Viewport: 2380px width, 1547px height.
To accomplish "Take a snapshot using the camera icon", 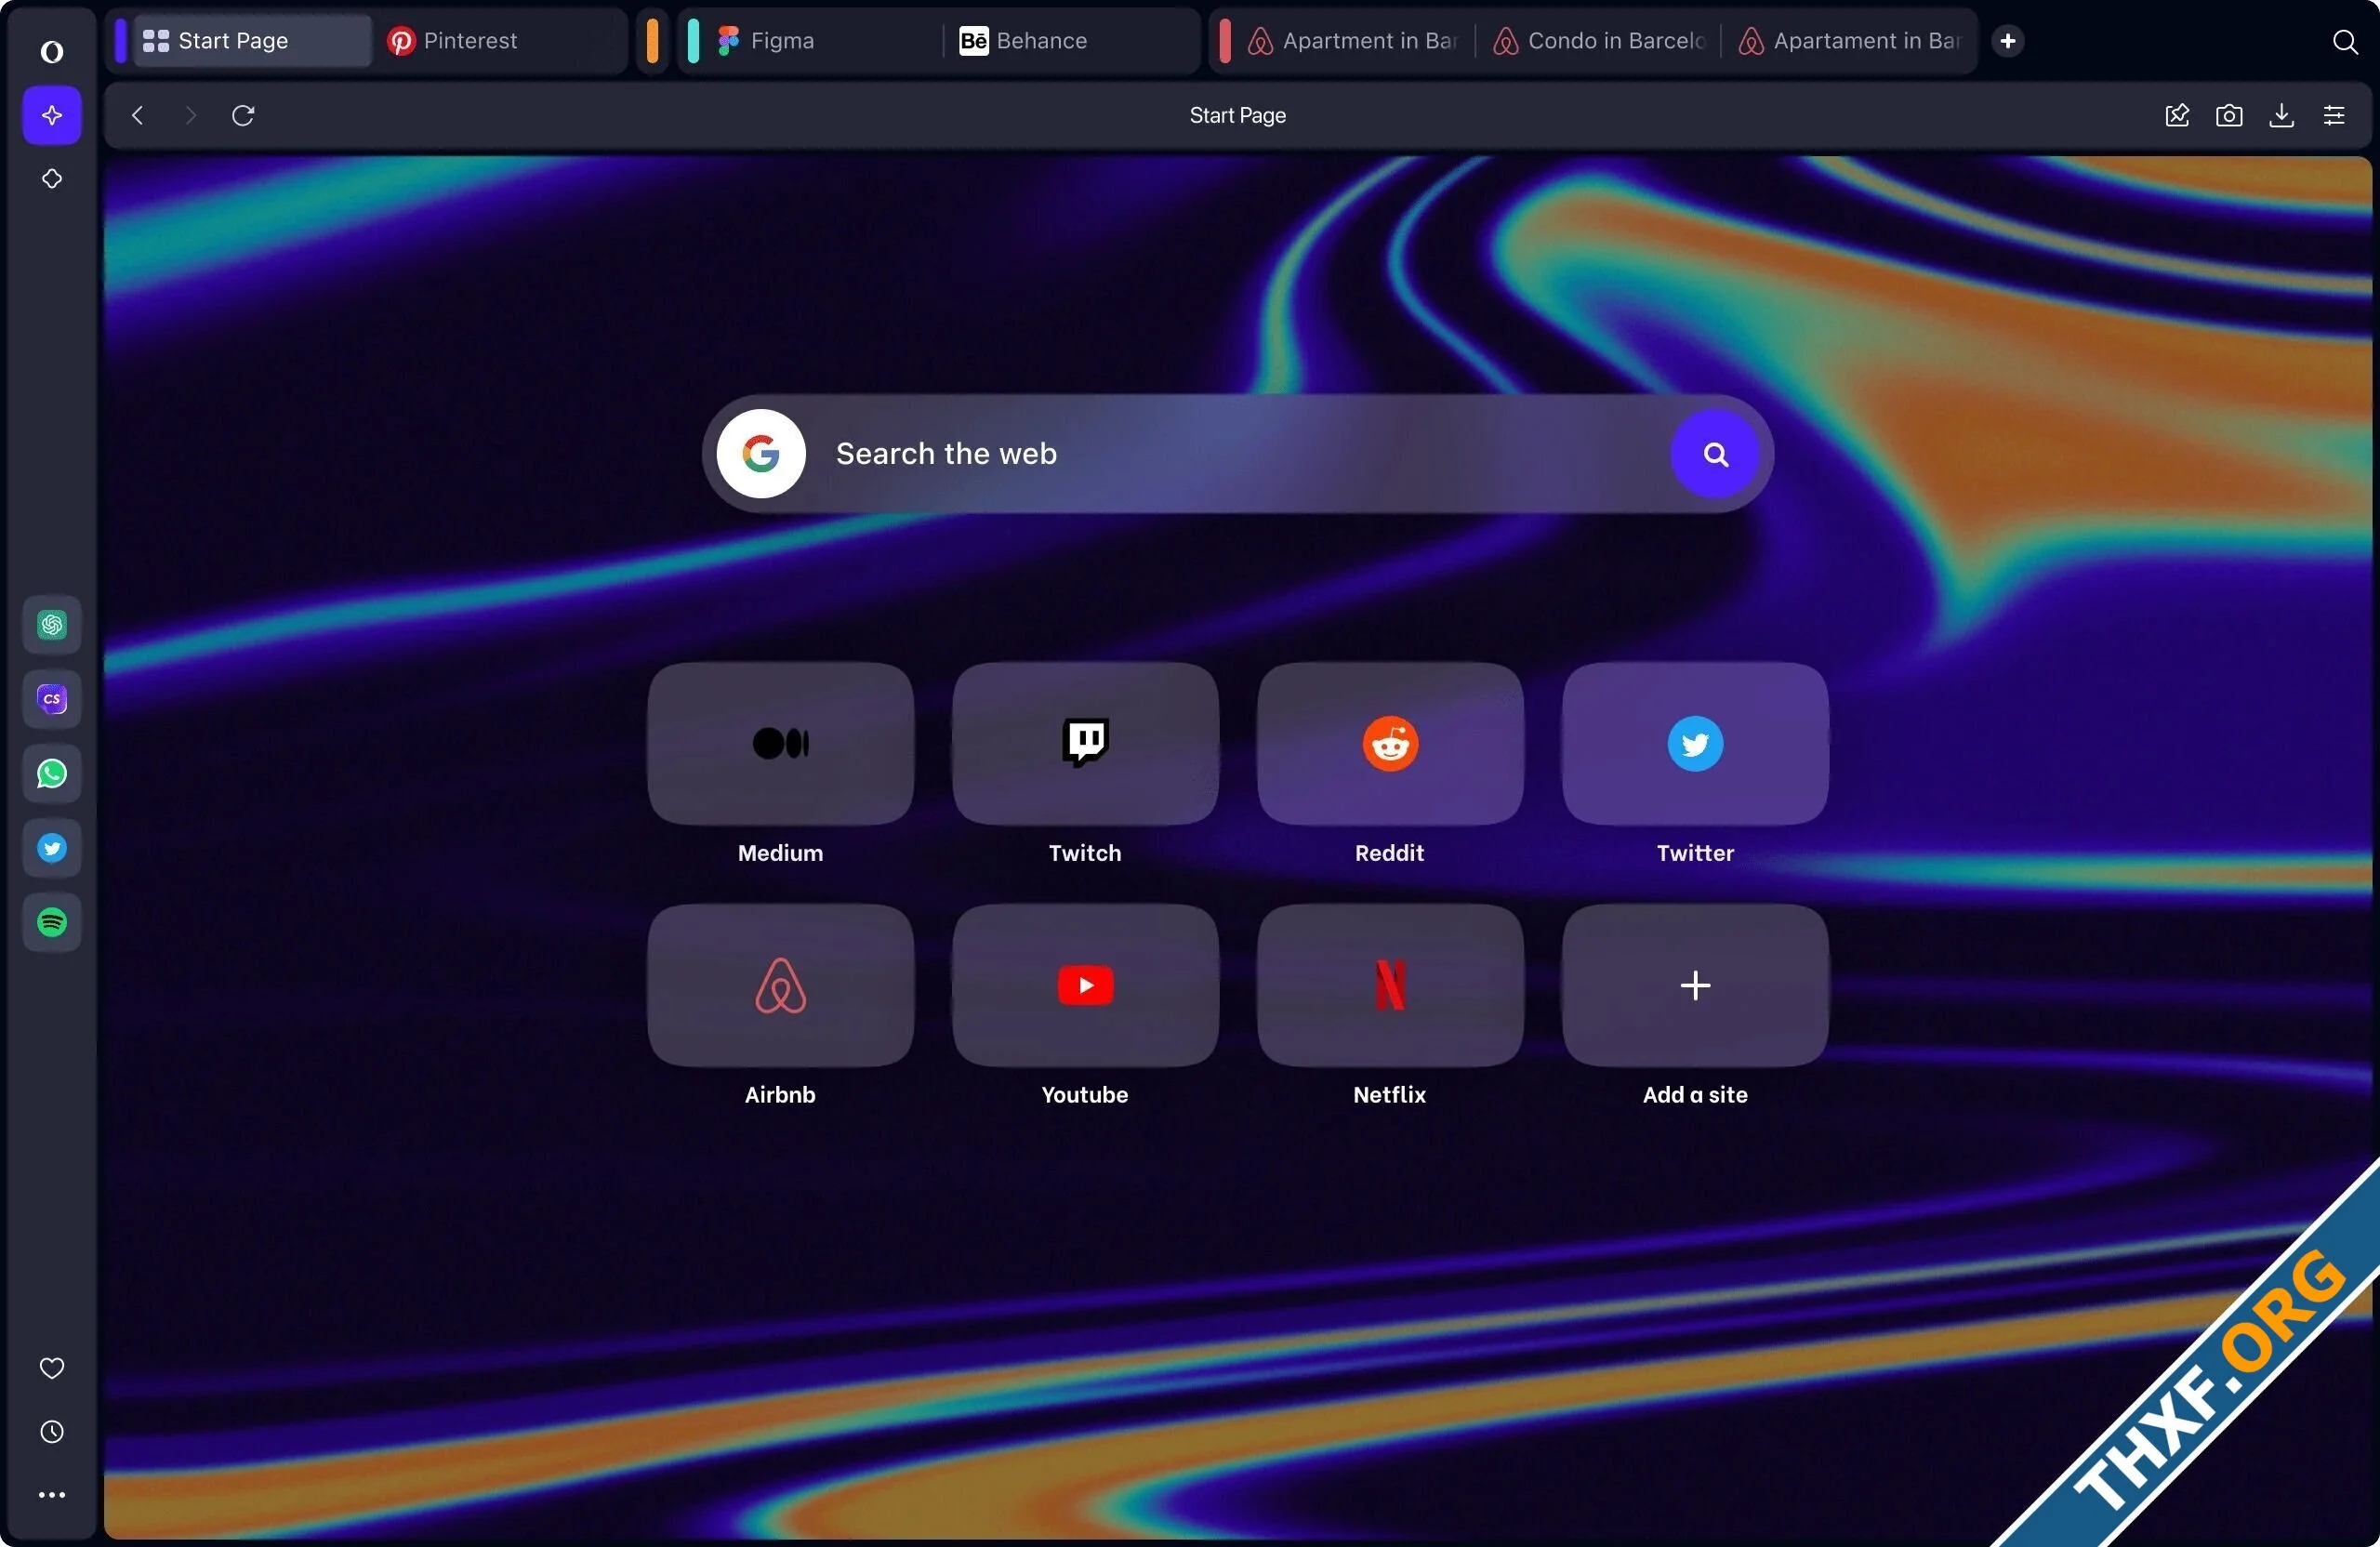I will pyautogui.click(x=2229, y=115).
